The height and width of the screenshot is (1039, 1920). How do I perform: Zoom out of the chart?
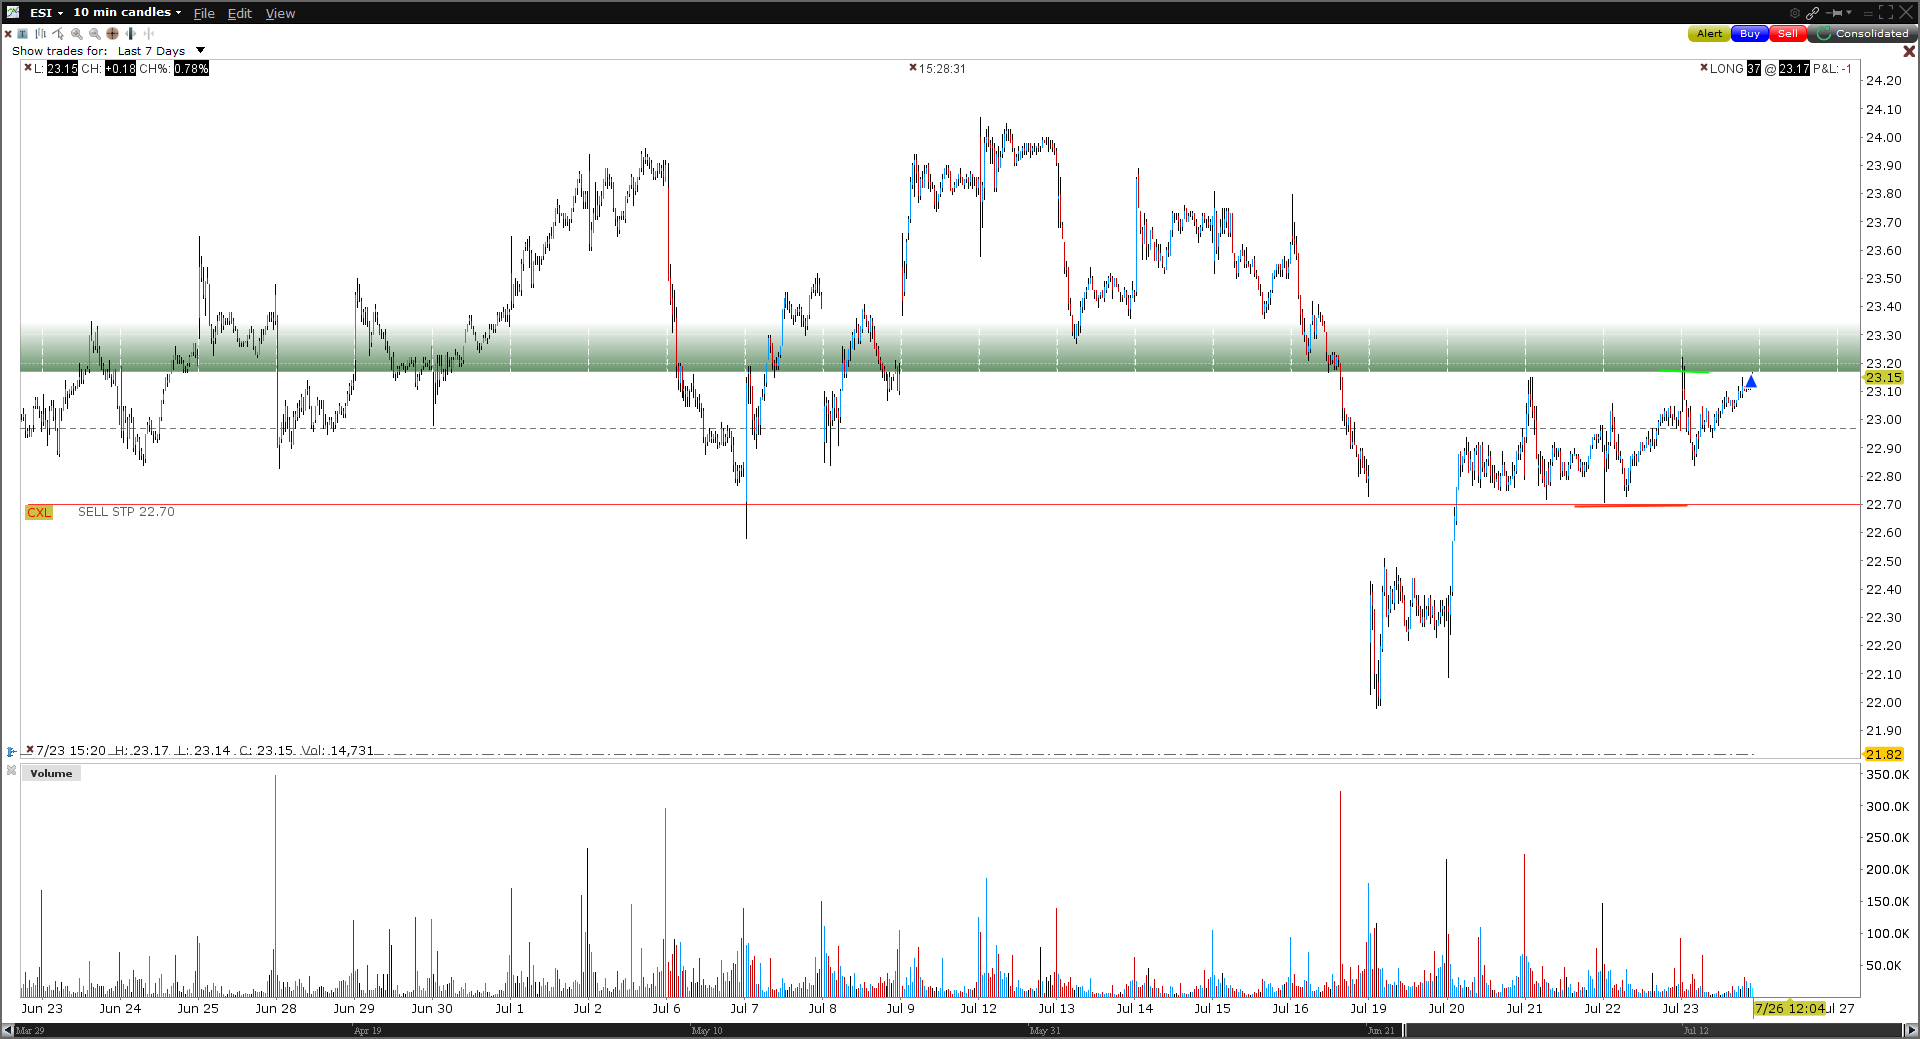point(94,34)
